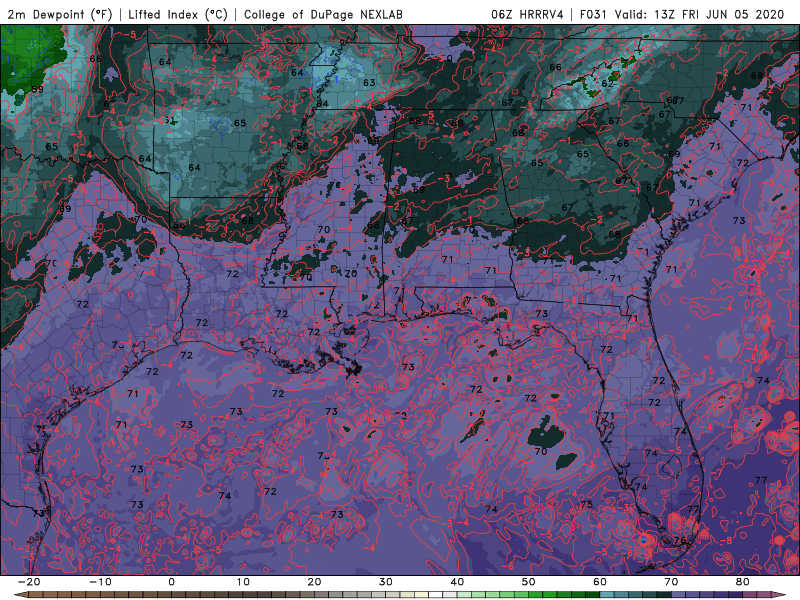This screenshot has width=800, height=600.
Task: Click the right arrow end of the colorbar
Action: 781,595
